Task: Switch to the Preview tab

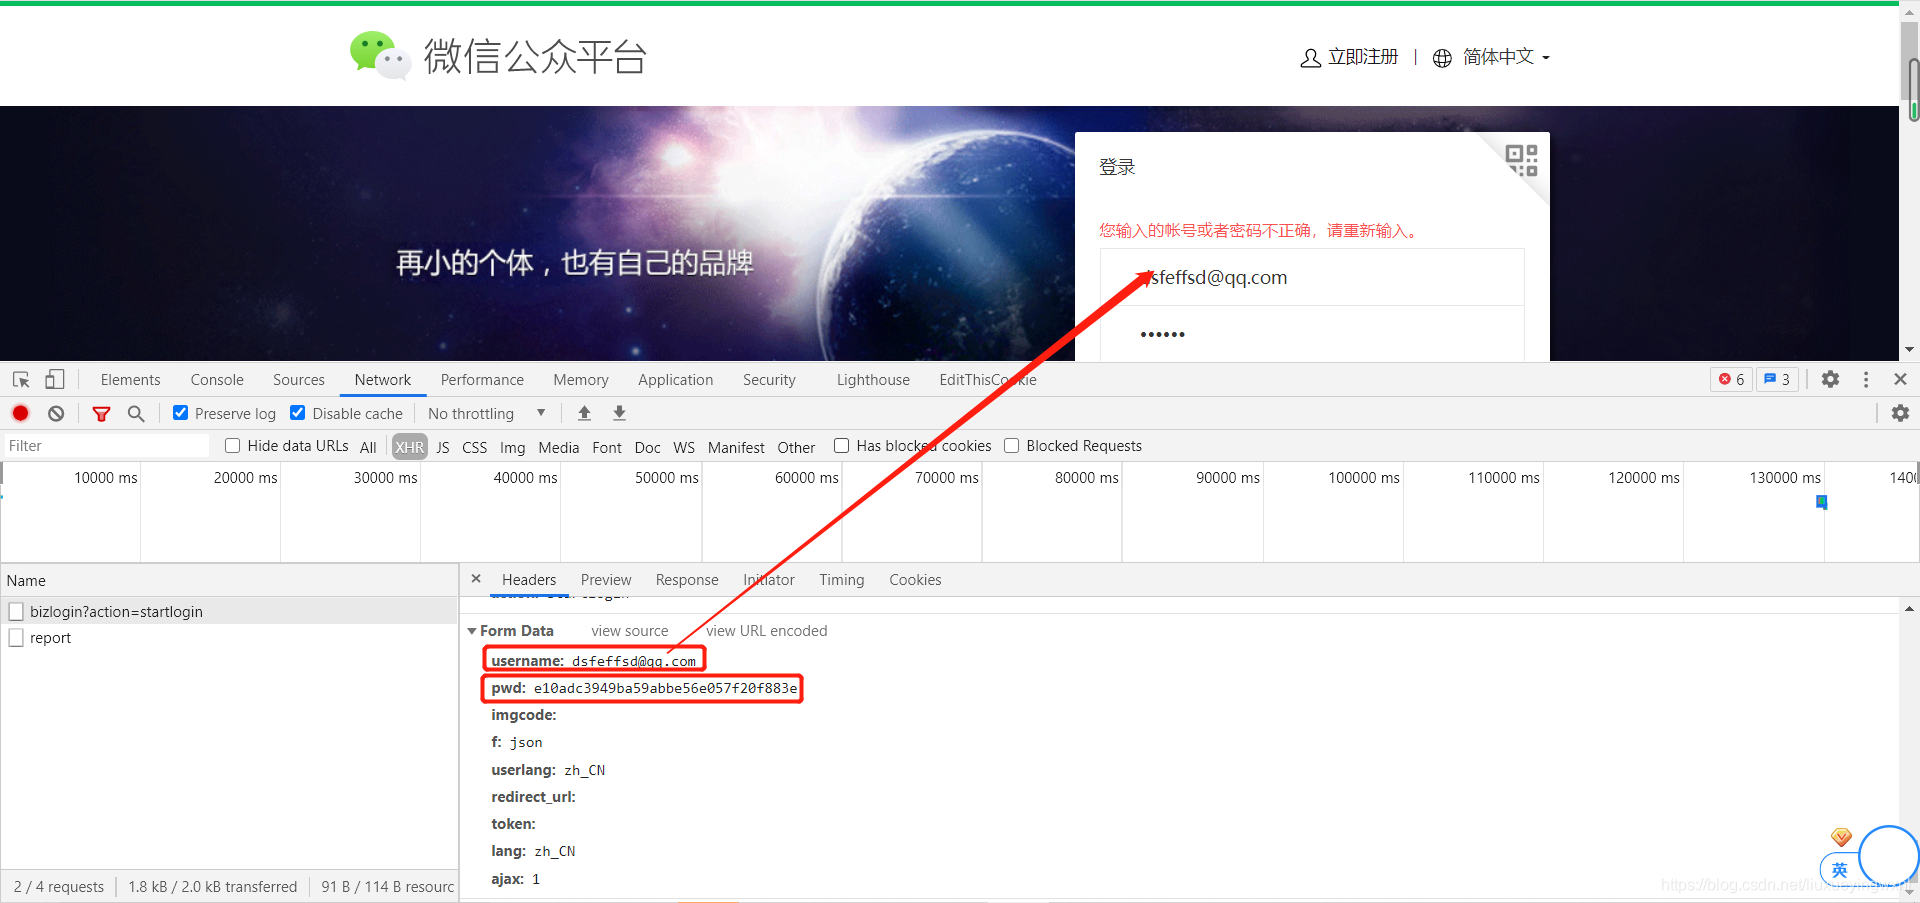Action: pos(606,580)
